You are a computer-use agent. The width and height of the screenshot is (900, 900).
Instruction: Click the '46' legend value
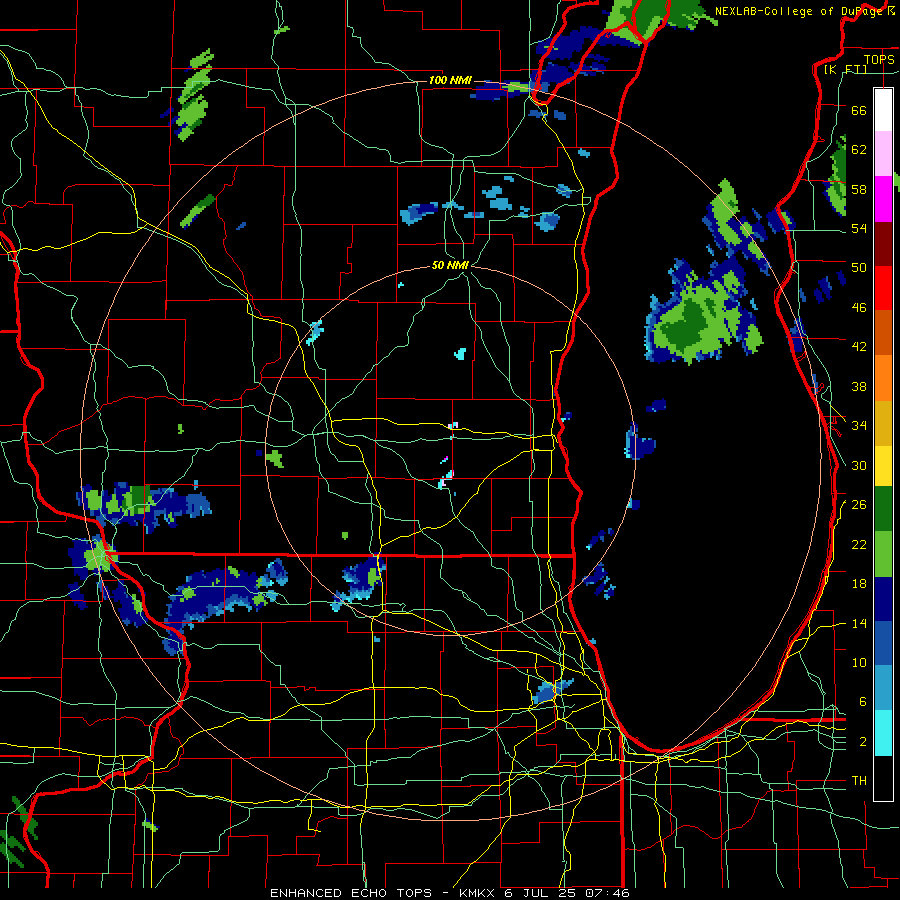click(x=859, y=307)
